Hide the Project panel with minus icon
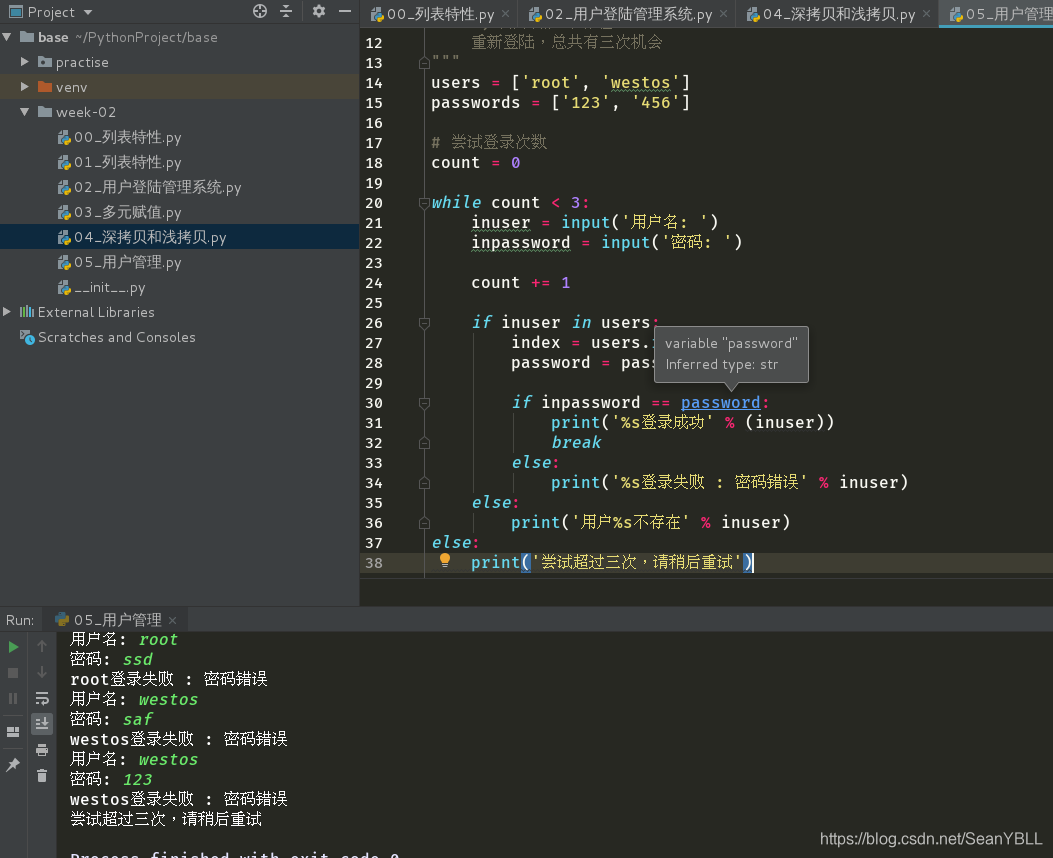The height and width of the screenshot is (858, 1053). tap(345, 11)
